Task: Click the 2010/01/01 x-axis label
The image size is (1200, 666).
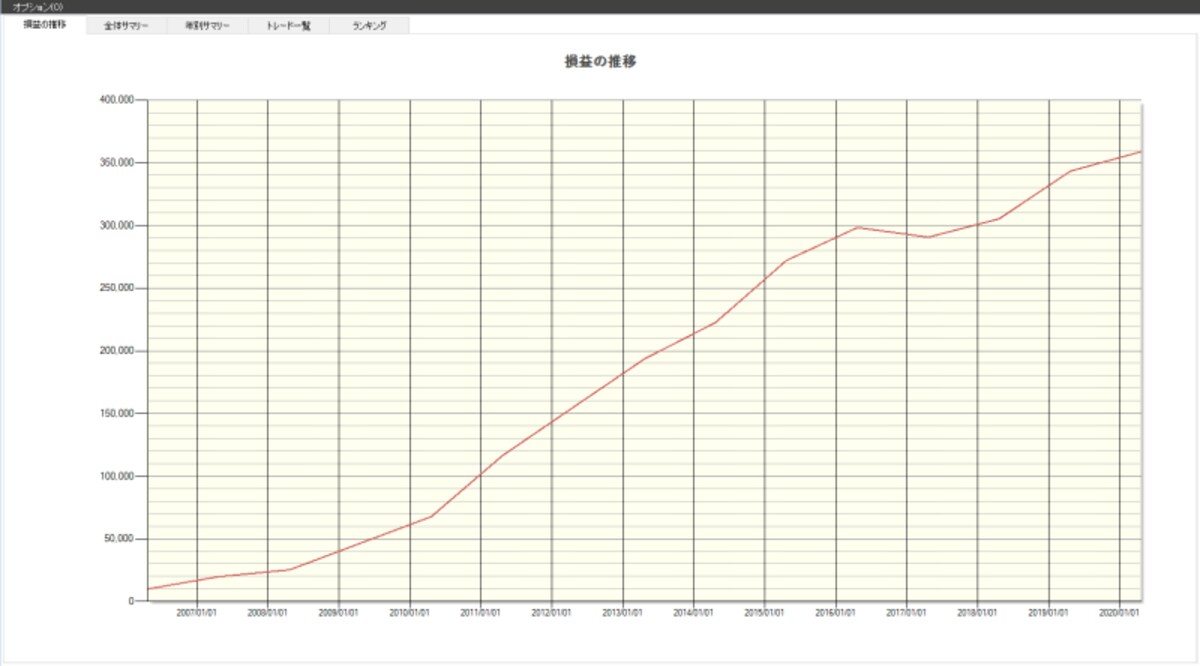Action: click(x=410, y=612)
